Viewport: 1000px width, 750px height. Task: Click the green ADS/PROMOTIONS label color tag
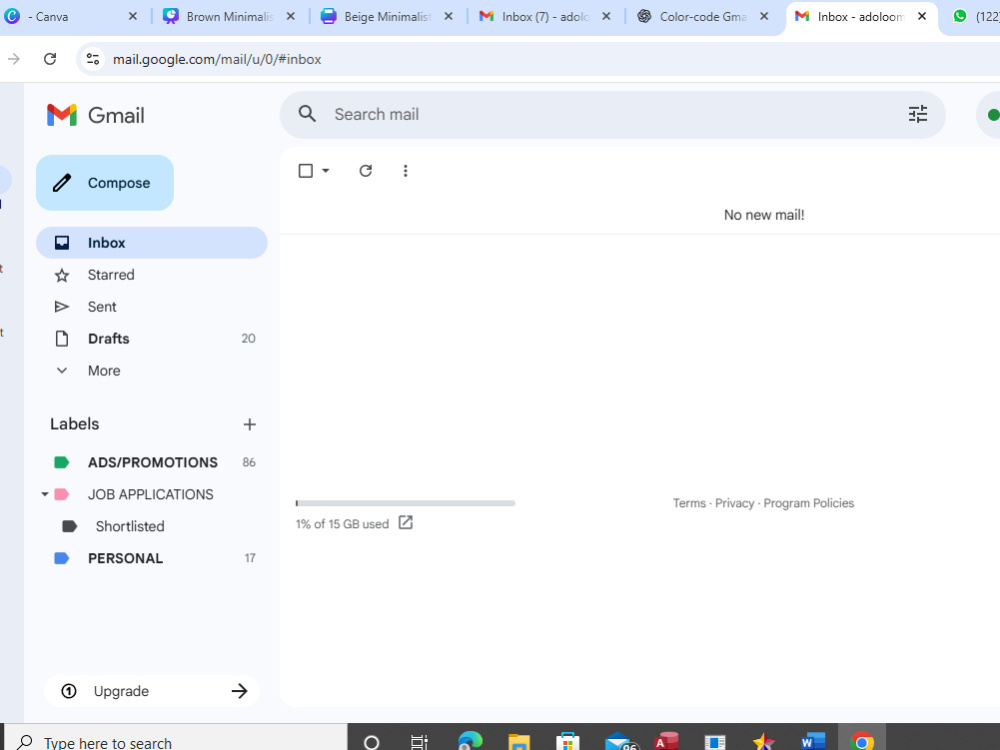pos(62,462)
